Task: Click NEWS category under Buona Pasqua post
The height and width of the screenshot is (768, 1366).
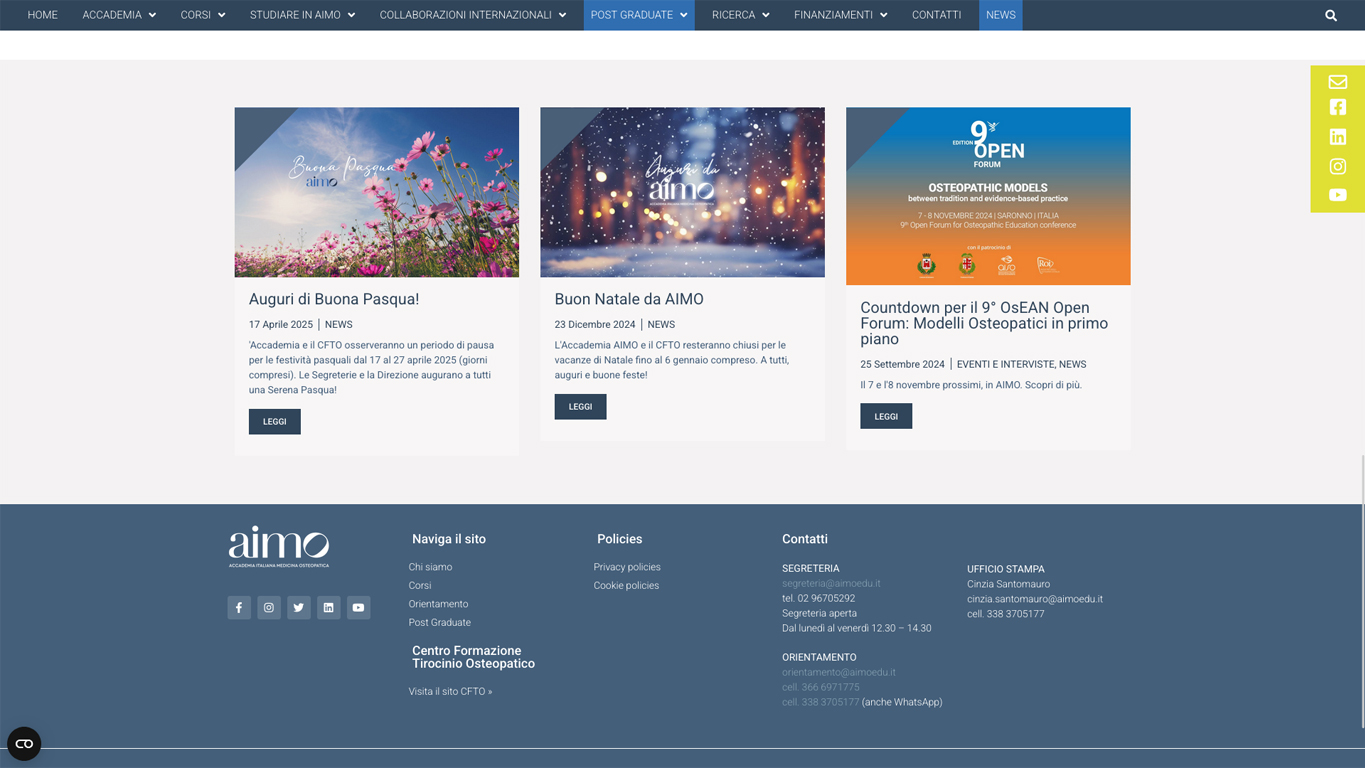Action: click(339, 325)
